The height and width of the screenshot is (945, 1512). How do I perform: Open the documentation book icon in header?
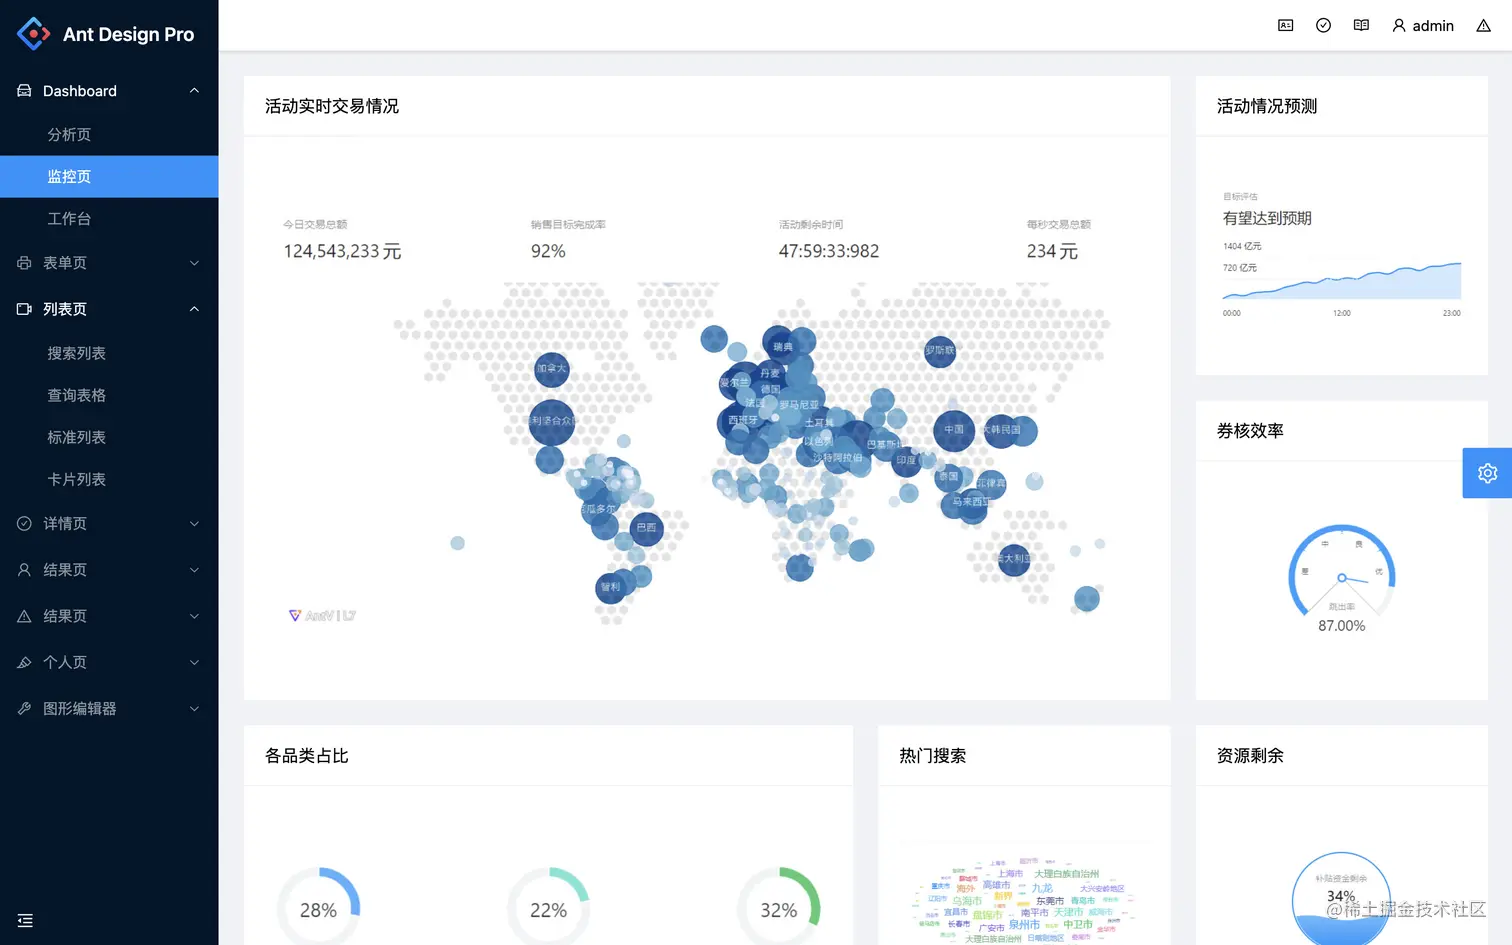[1361, 26]
